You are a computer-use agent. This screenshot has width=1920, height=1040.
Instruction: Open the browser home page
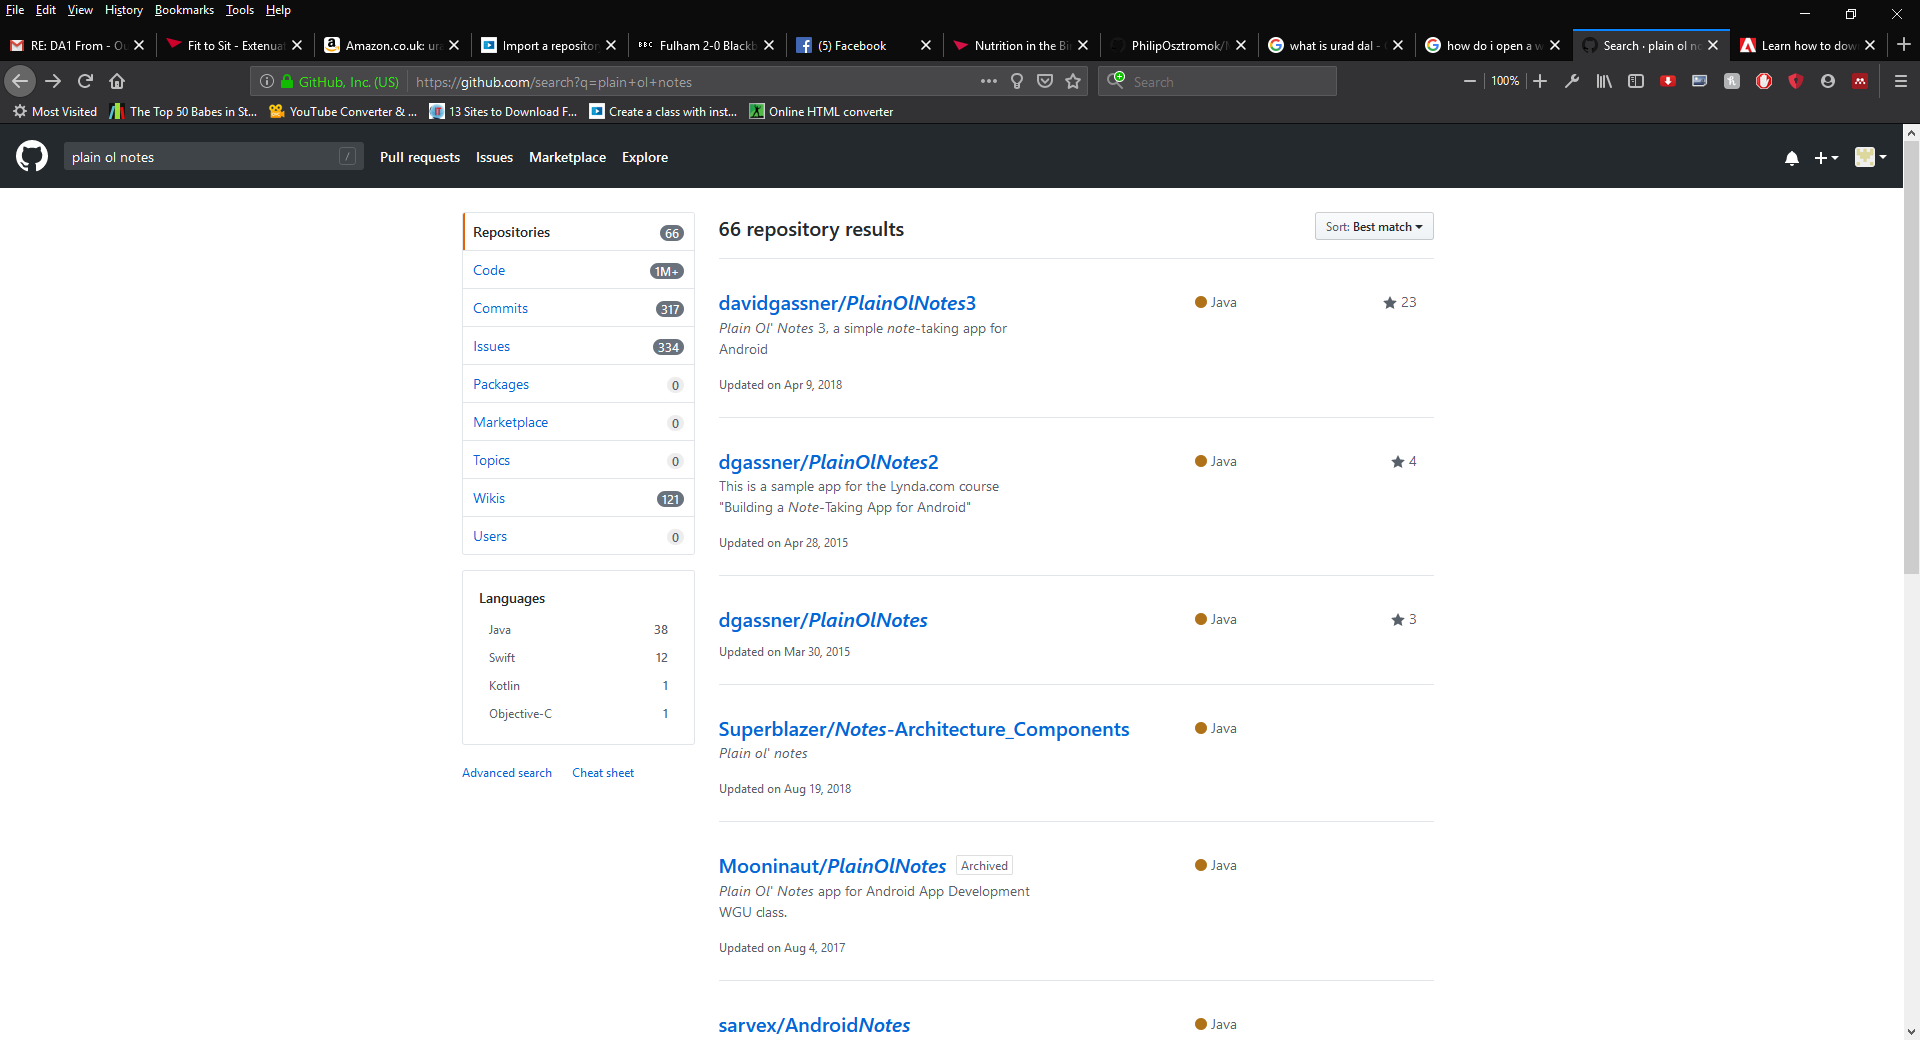point(117,81)
